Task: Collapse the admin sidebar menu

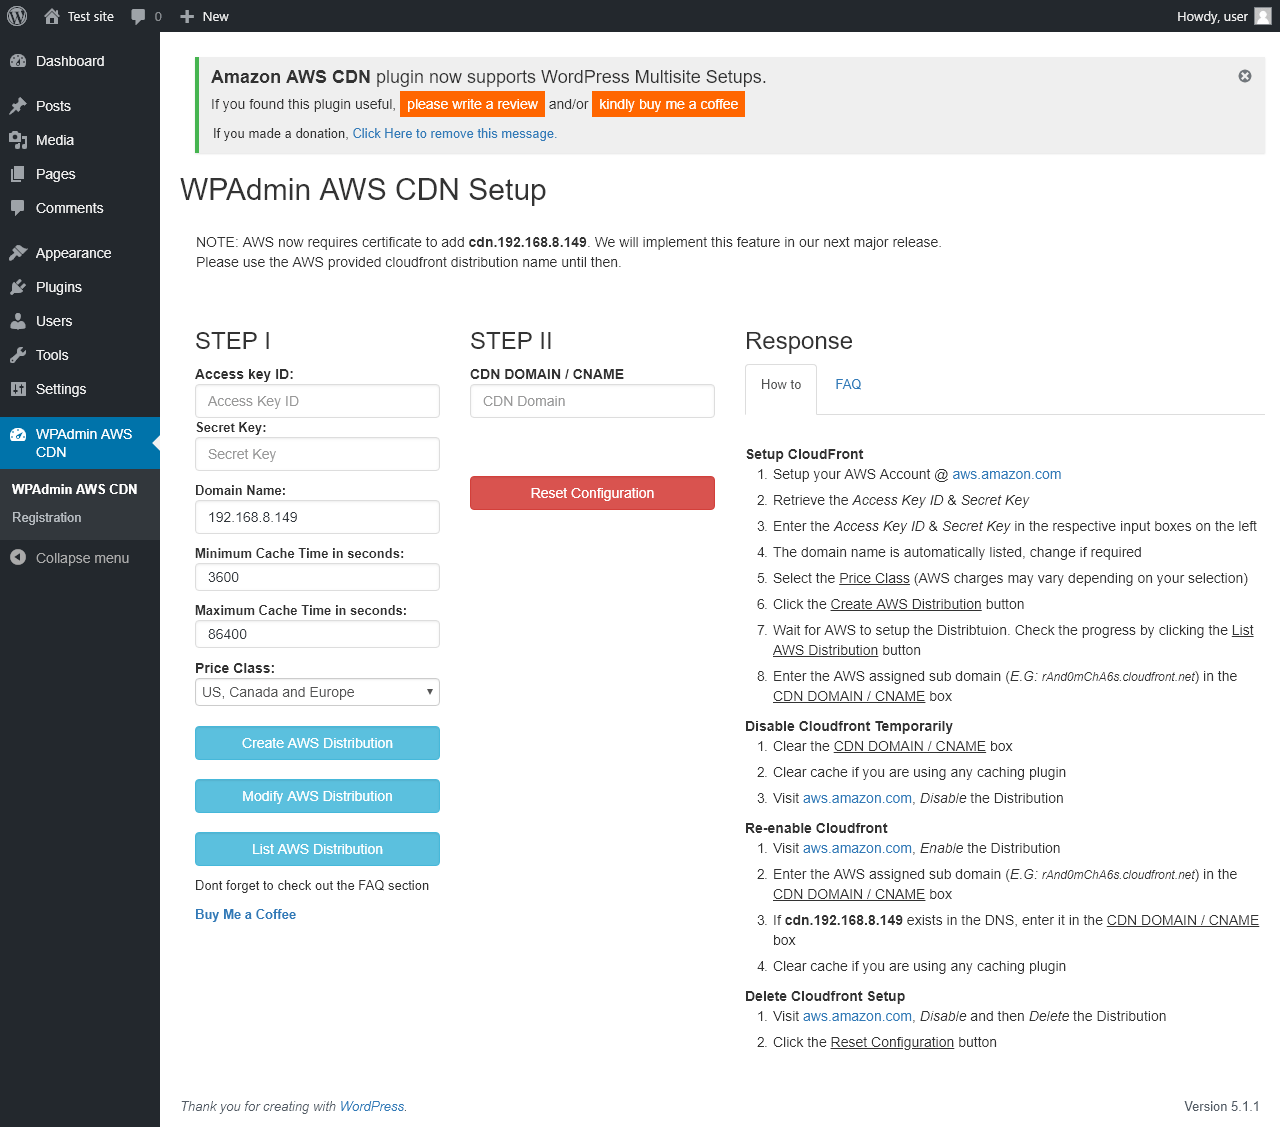Action: pos(70,558)
